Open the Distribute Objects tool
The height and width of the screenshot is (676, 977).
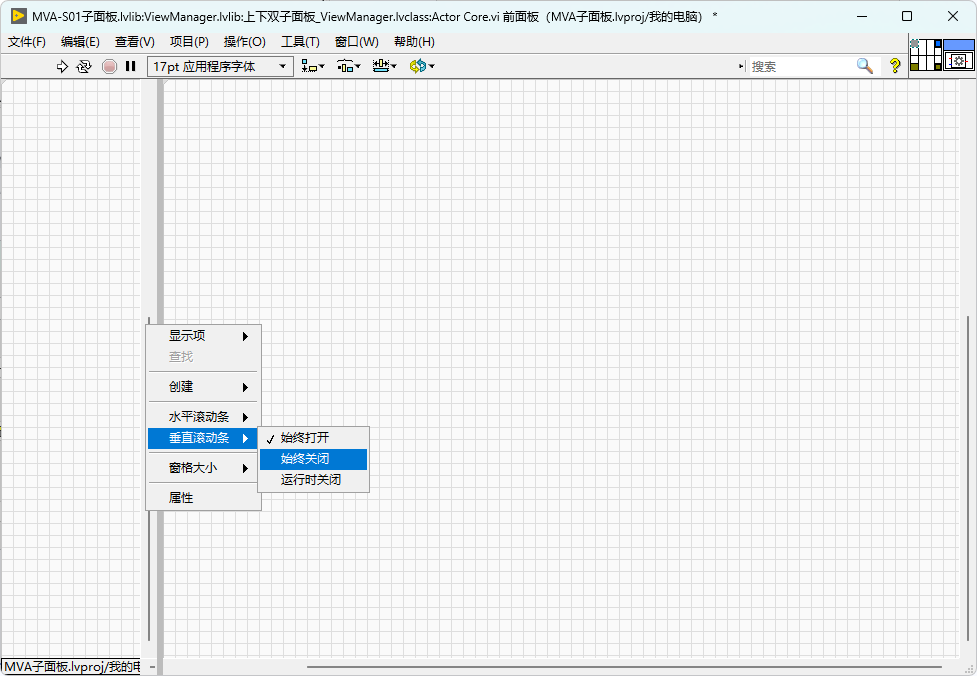click(349, 66)
